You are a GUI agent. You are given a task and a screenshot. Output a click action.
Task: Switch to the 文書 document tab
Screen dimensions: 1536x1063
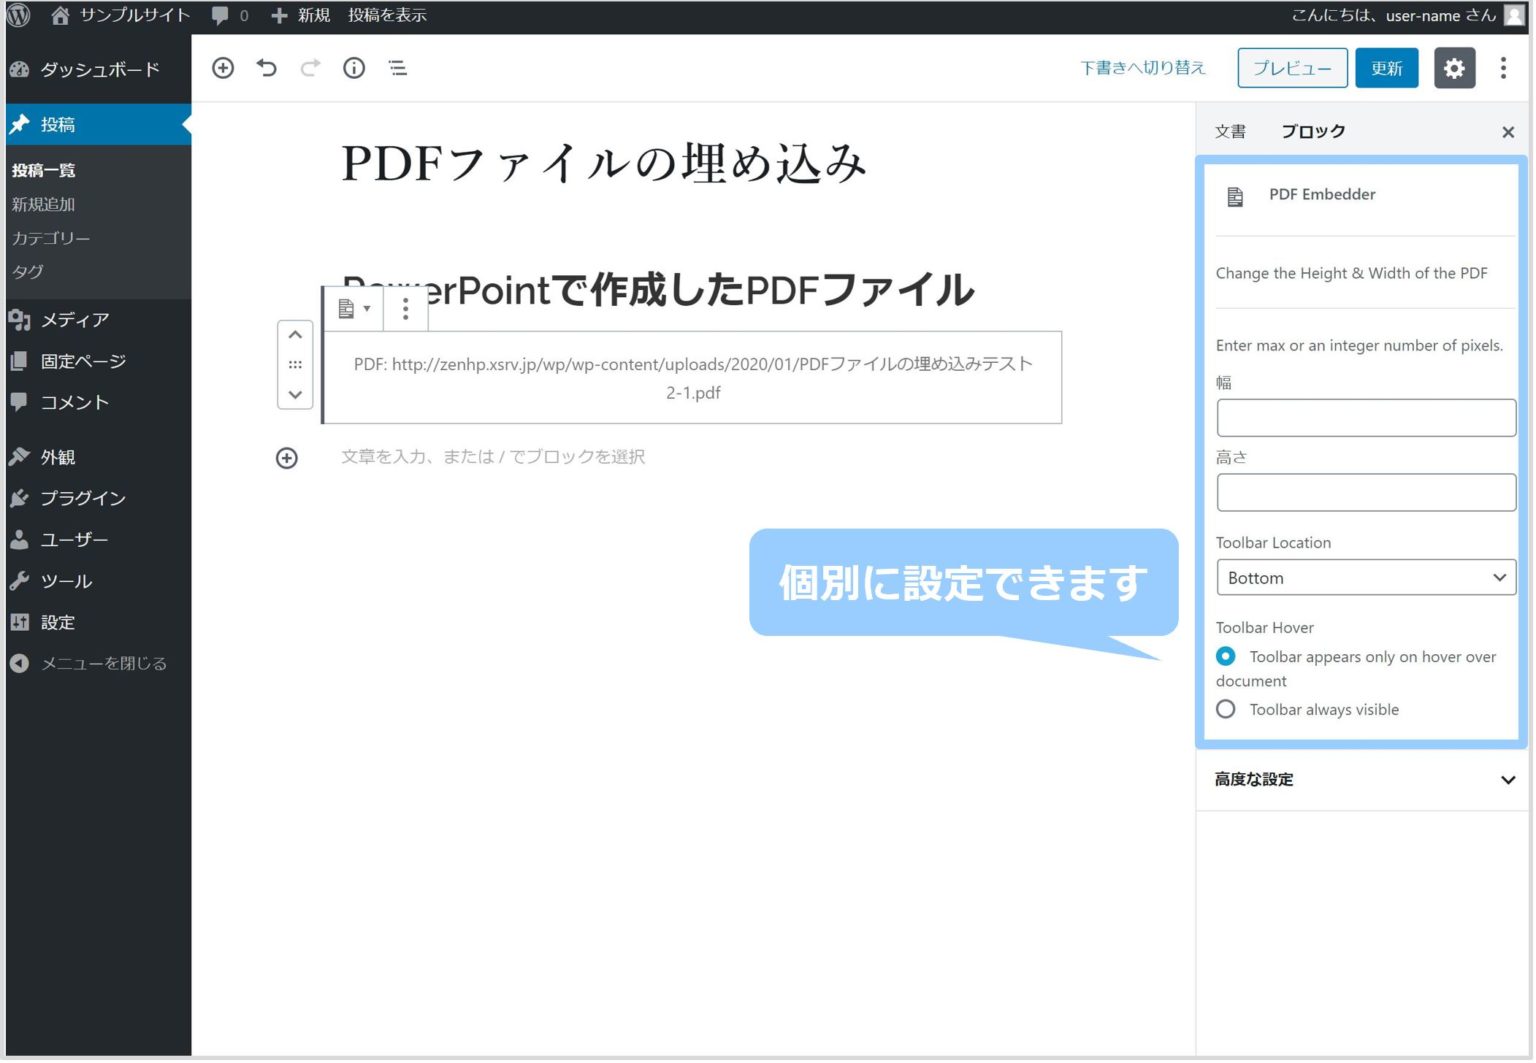(1231, 131)
